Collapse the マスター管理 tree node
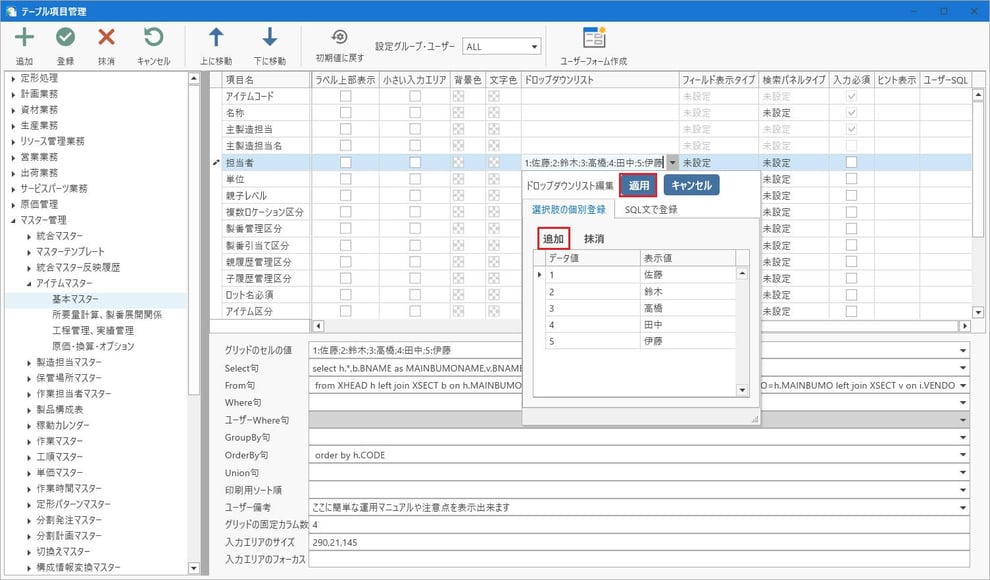Viewport: 990px width, 580px height. coord(14,220)
